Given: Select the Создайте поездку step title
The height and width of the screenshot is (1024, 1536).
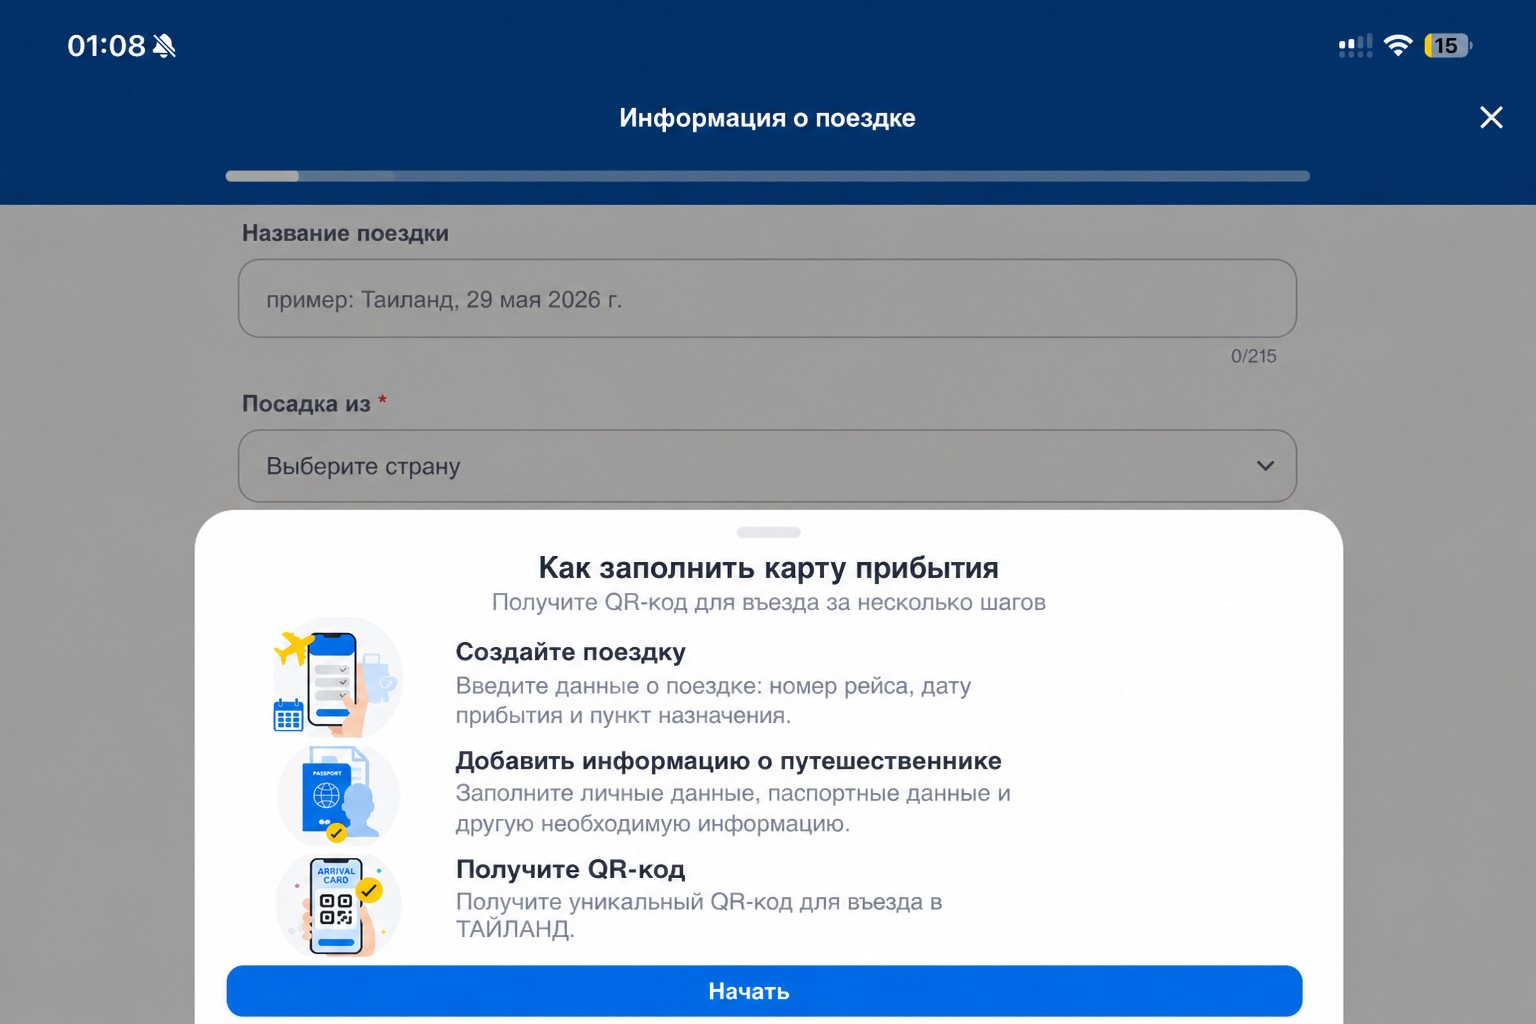Looking at the screenshot, I should 570,652.
